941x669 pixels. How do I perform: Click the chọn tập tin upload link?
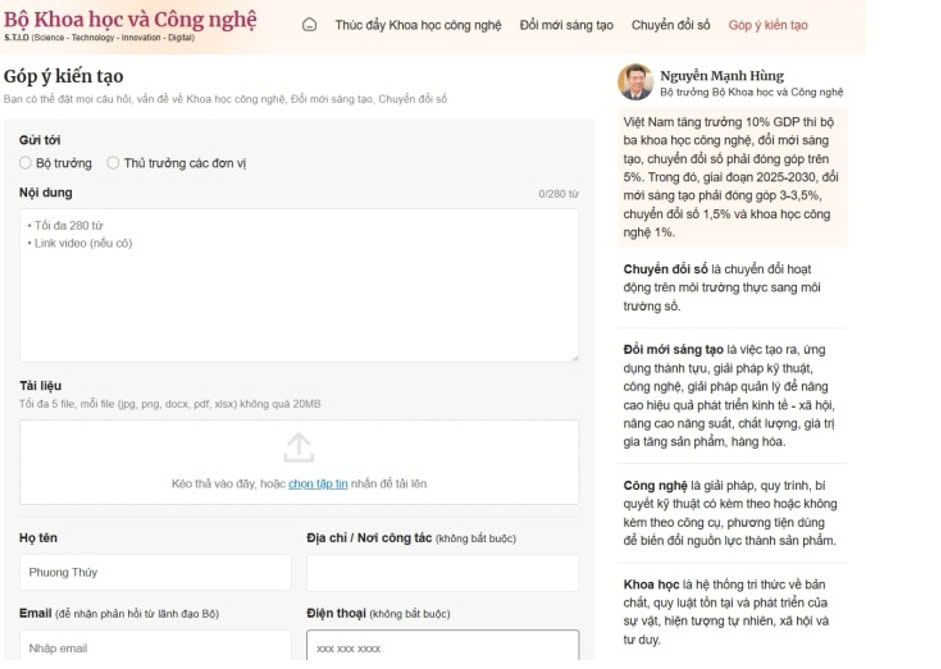[x=318, y=484]
